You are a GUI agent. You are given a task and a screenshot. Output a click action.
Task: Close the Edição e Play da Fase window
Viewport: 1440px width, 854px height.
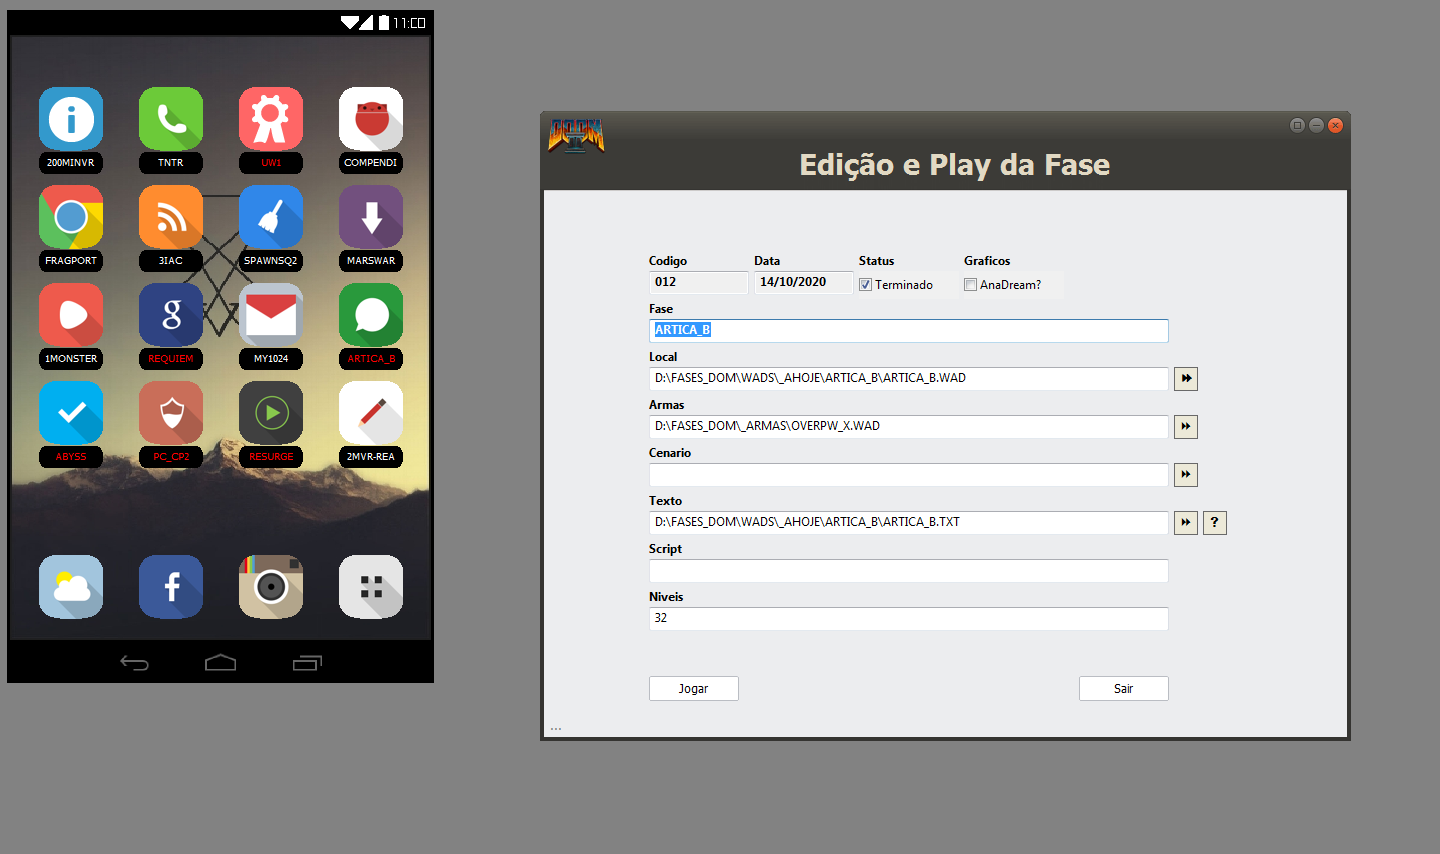[x=1335, y=125]
